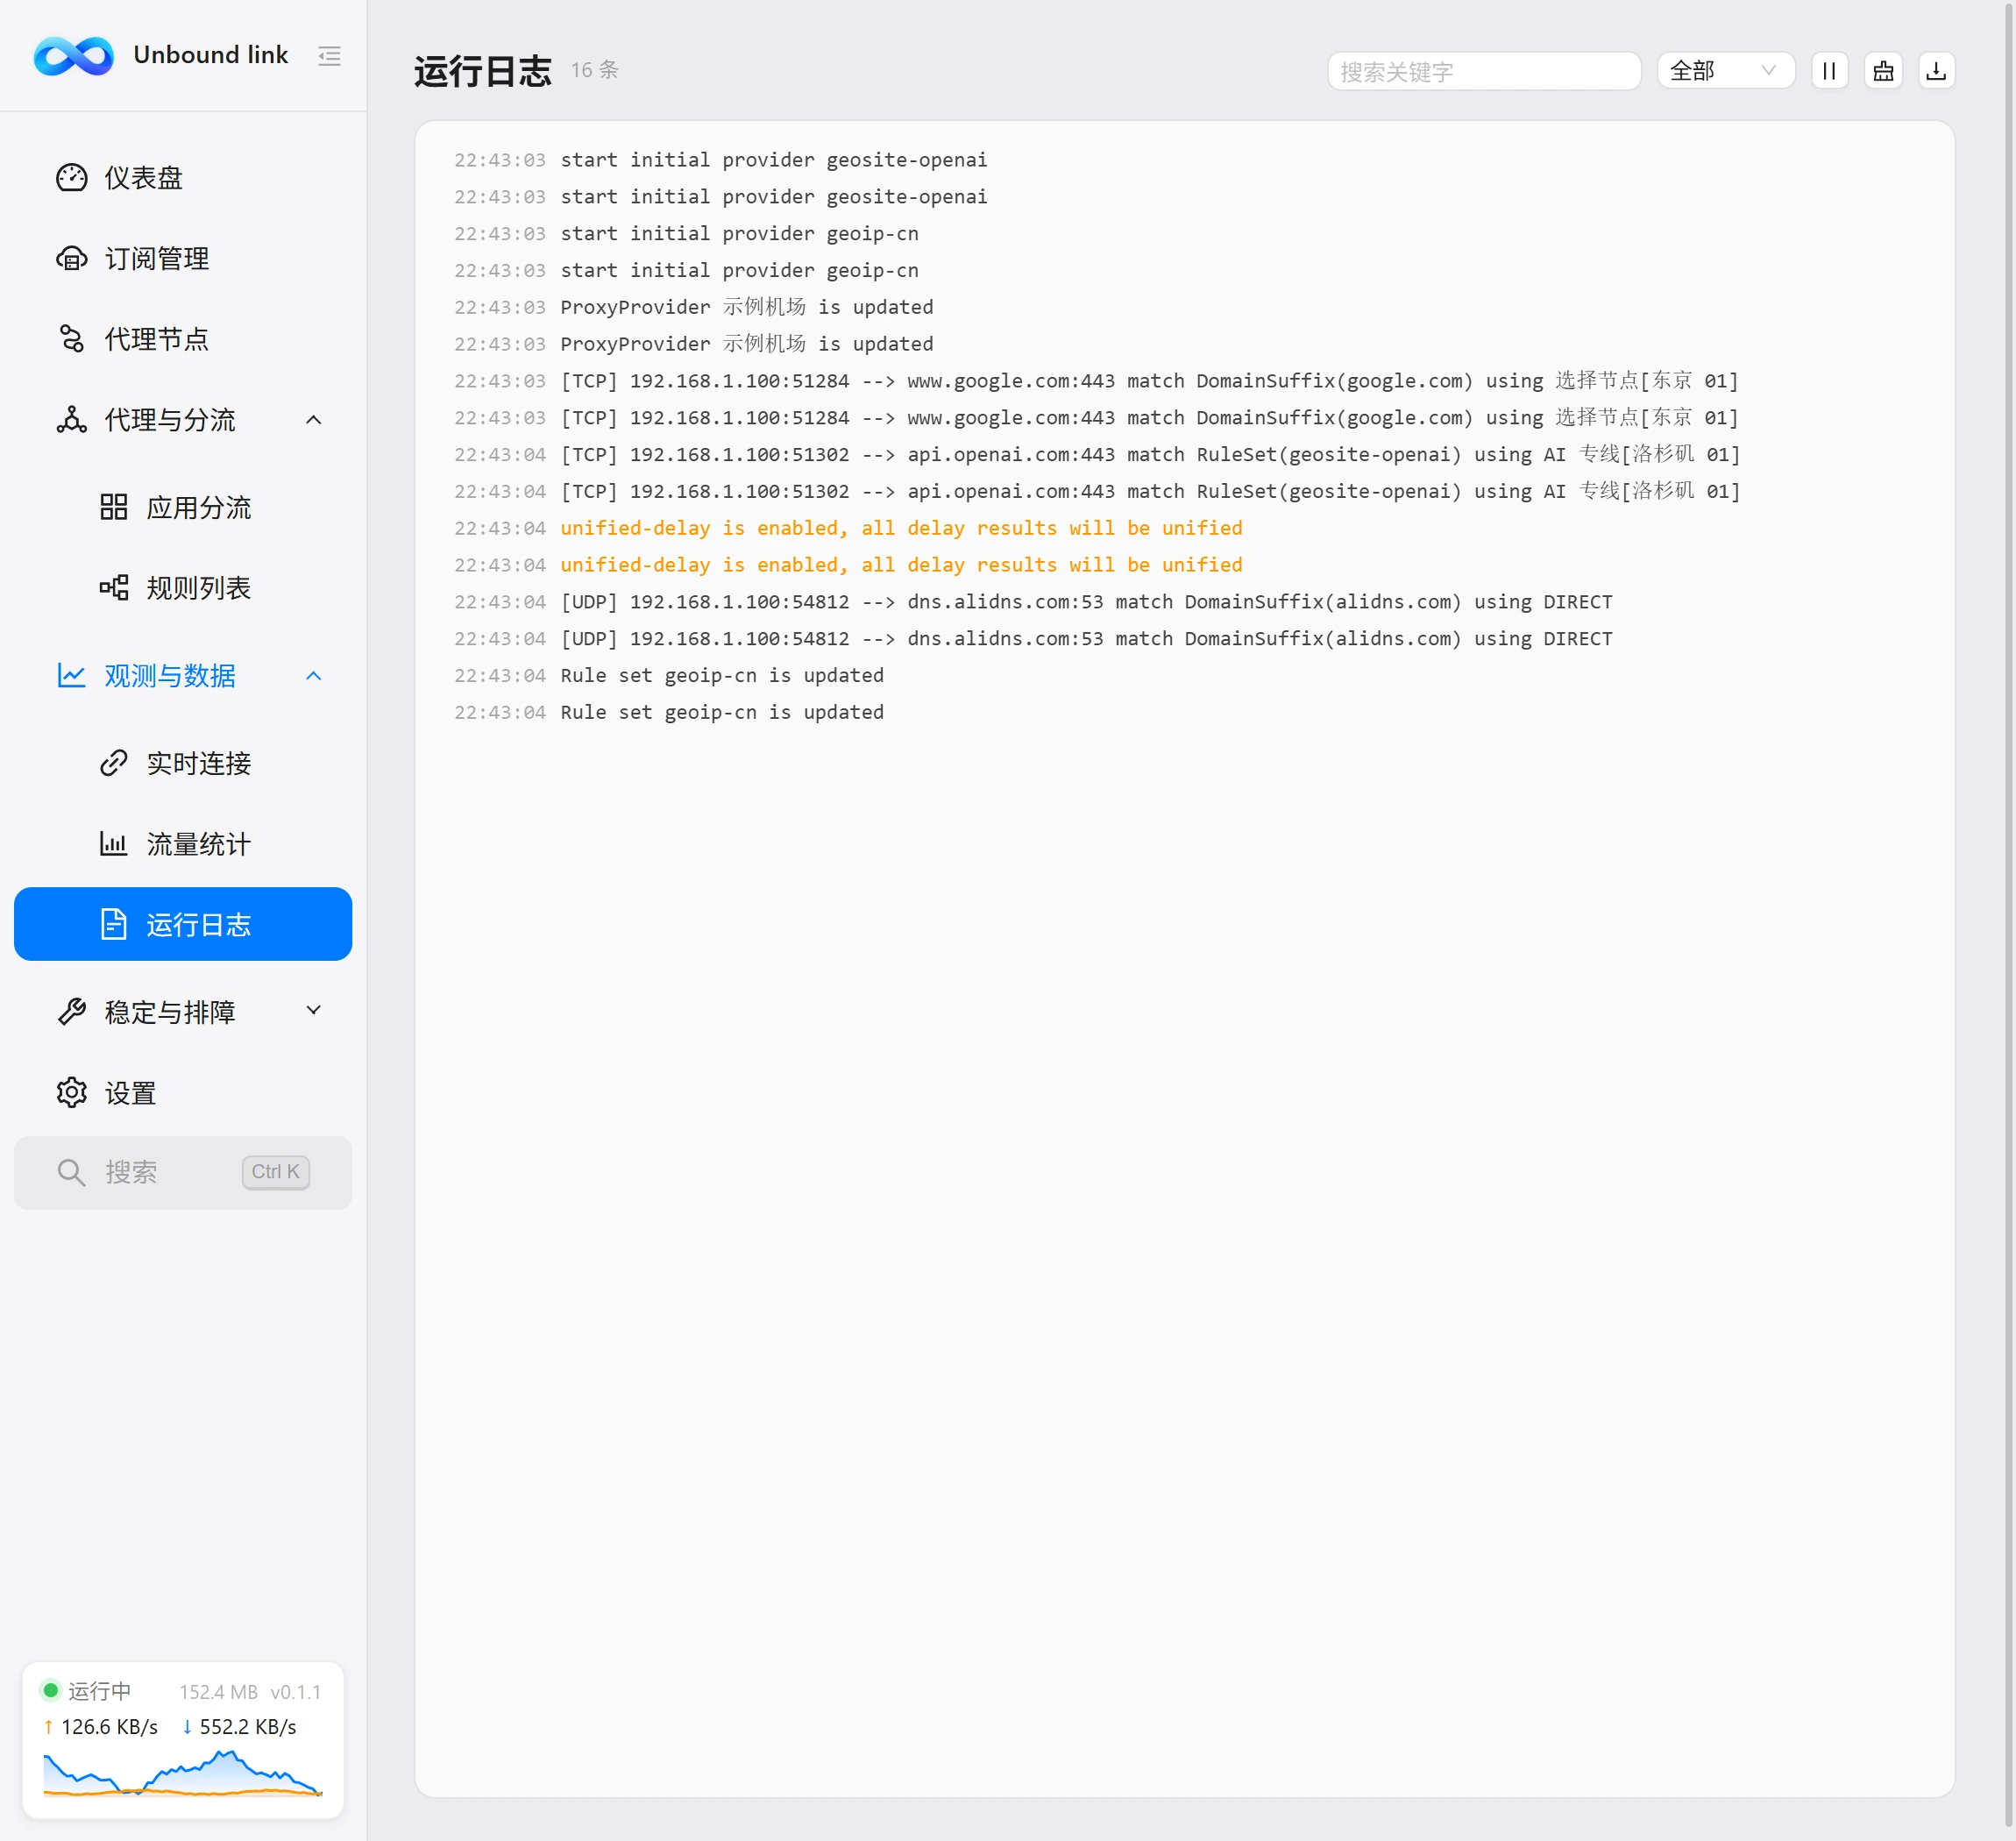Click the 代理节点 nodes icon
Image resolution: width=2016 pixels, height=1841 pixels.
click(x=71, y=339)
